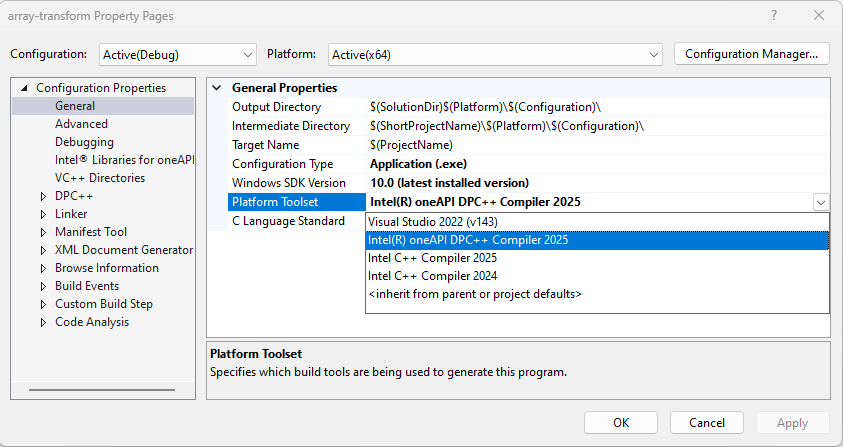Select the Advanced tree item
The width and height of the screenshot is (843, 447).
point(81,124)
